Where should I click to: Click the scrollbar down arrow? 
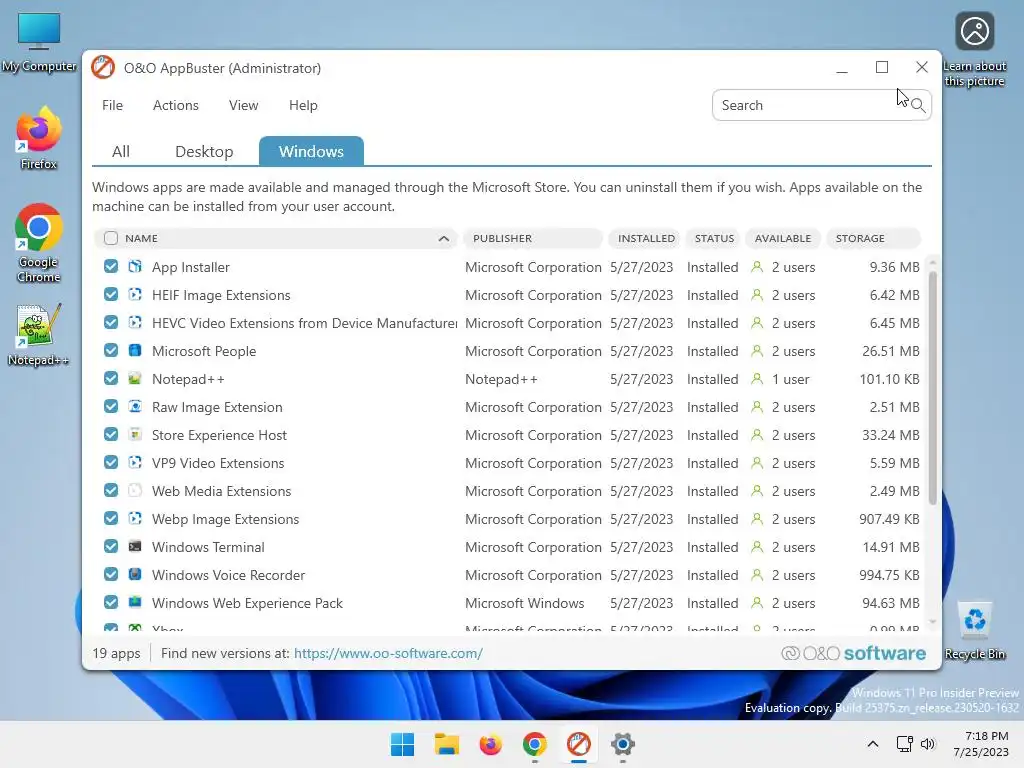click(x=933, y=622)
